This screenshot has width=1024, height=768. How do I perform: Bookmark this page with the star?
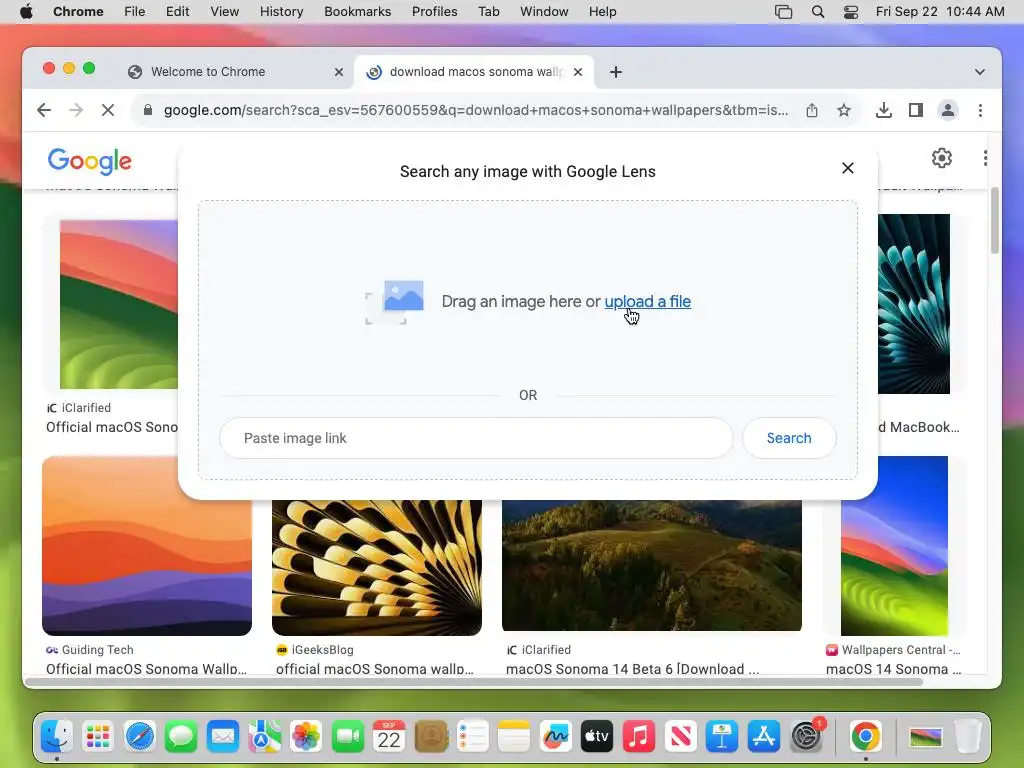tap(844, 110)
